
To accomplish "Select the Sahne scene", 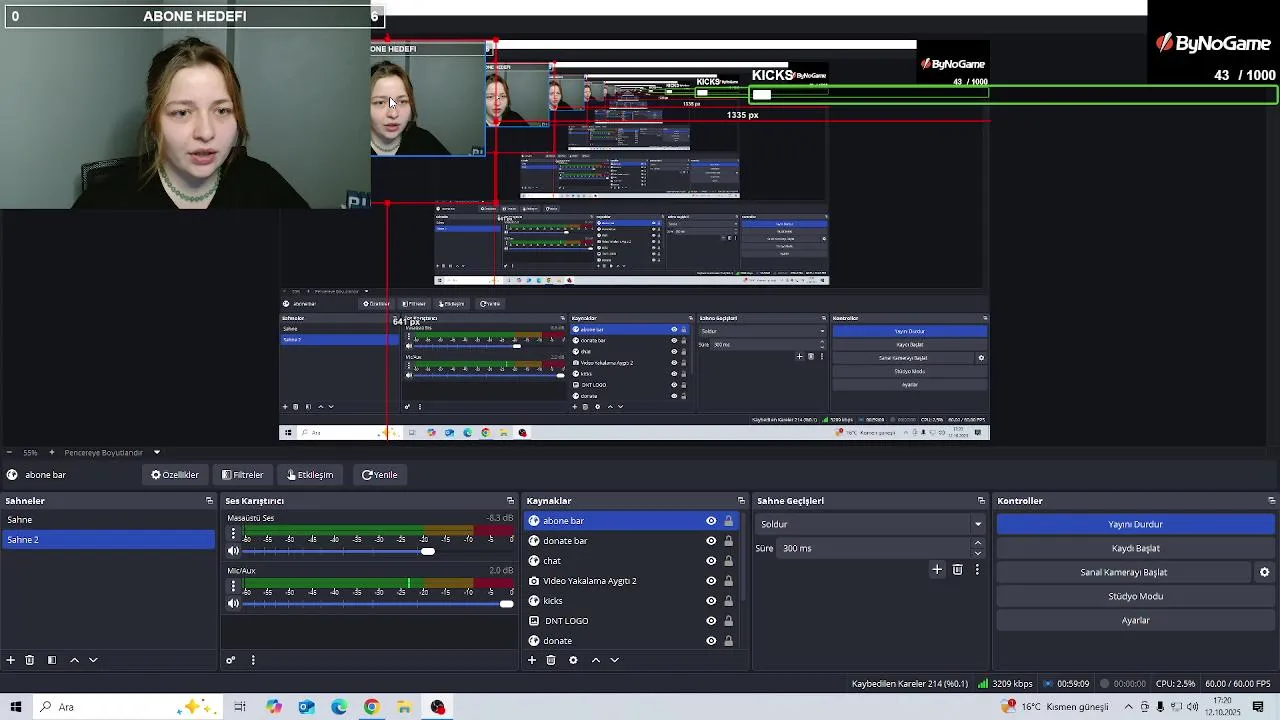I will coord(108,520).
